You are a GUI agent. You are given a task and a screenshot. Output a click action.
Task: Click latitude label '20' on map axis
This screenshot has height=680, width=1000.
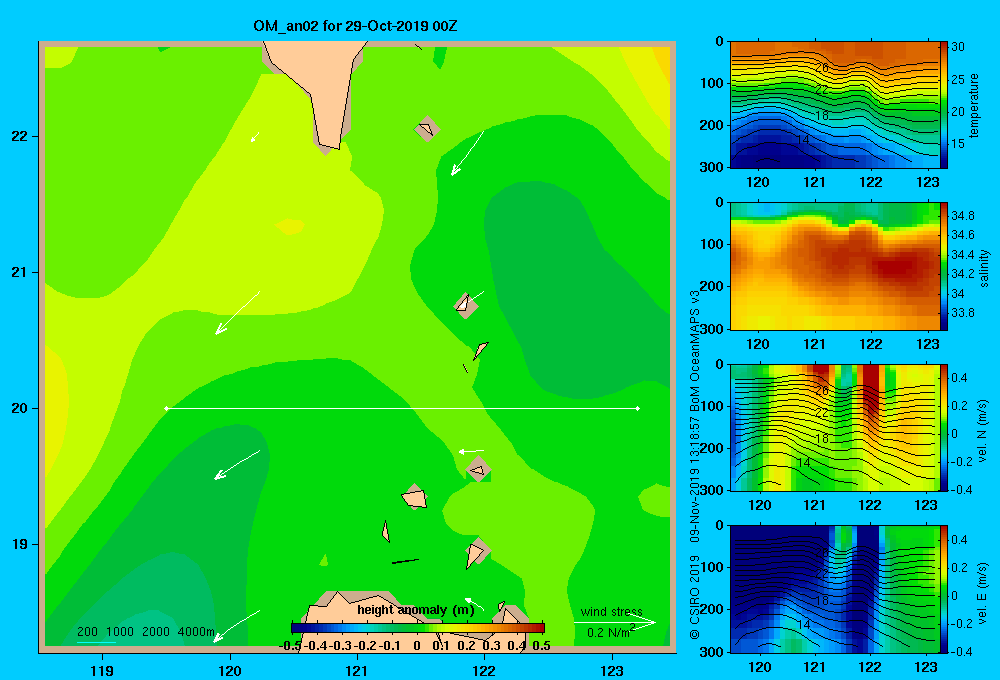tap(20, 408)
